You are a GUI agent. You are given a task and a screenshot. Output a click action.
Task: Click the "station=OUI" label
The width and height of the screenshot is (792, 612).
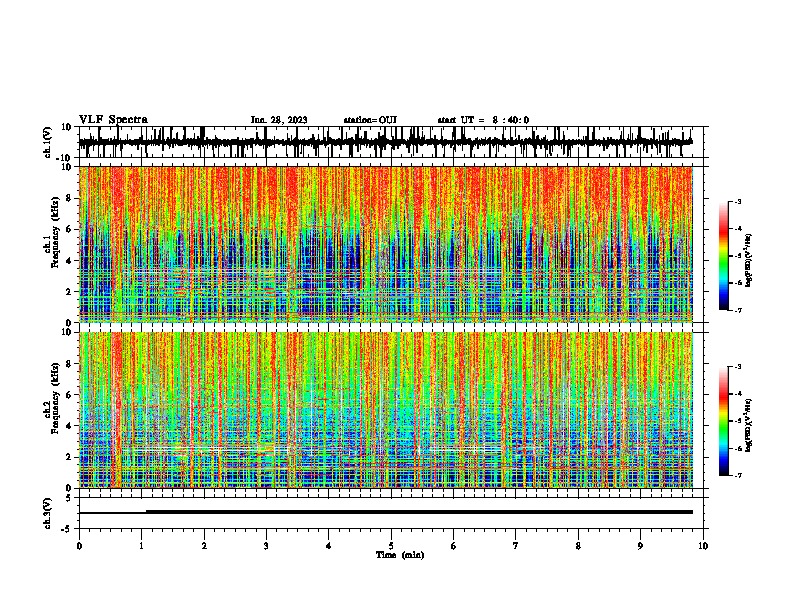[370, 120]
